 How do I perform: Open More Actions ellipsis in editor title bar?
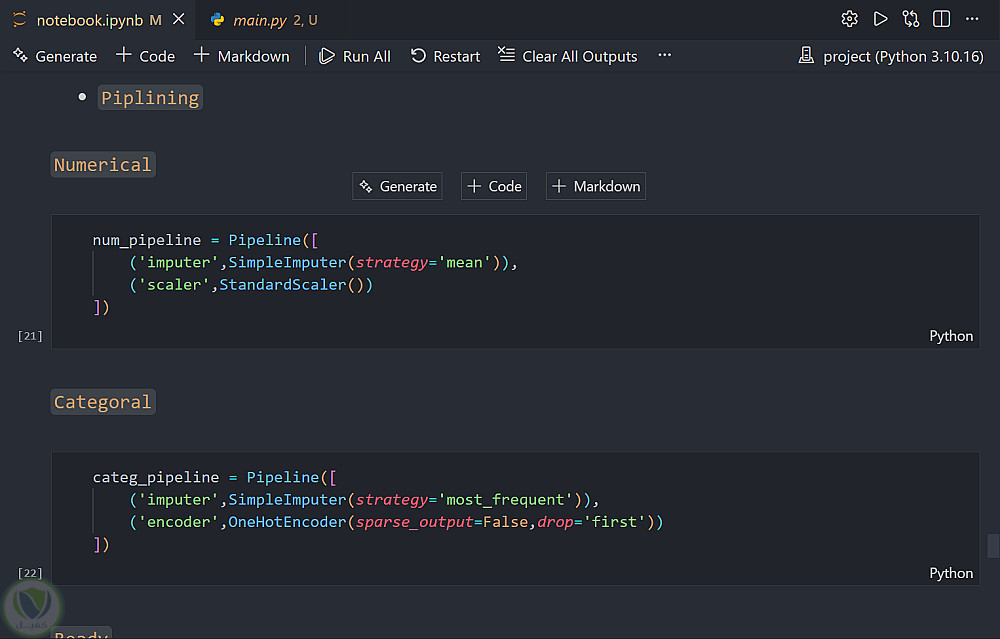972,19
